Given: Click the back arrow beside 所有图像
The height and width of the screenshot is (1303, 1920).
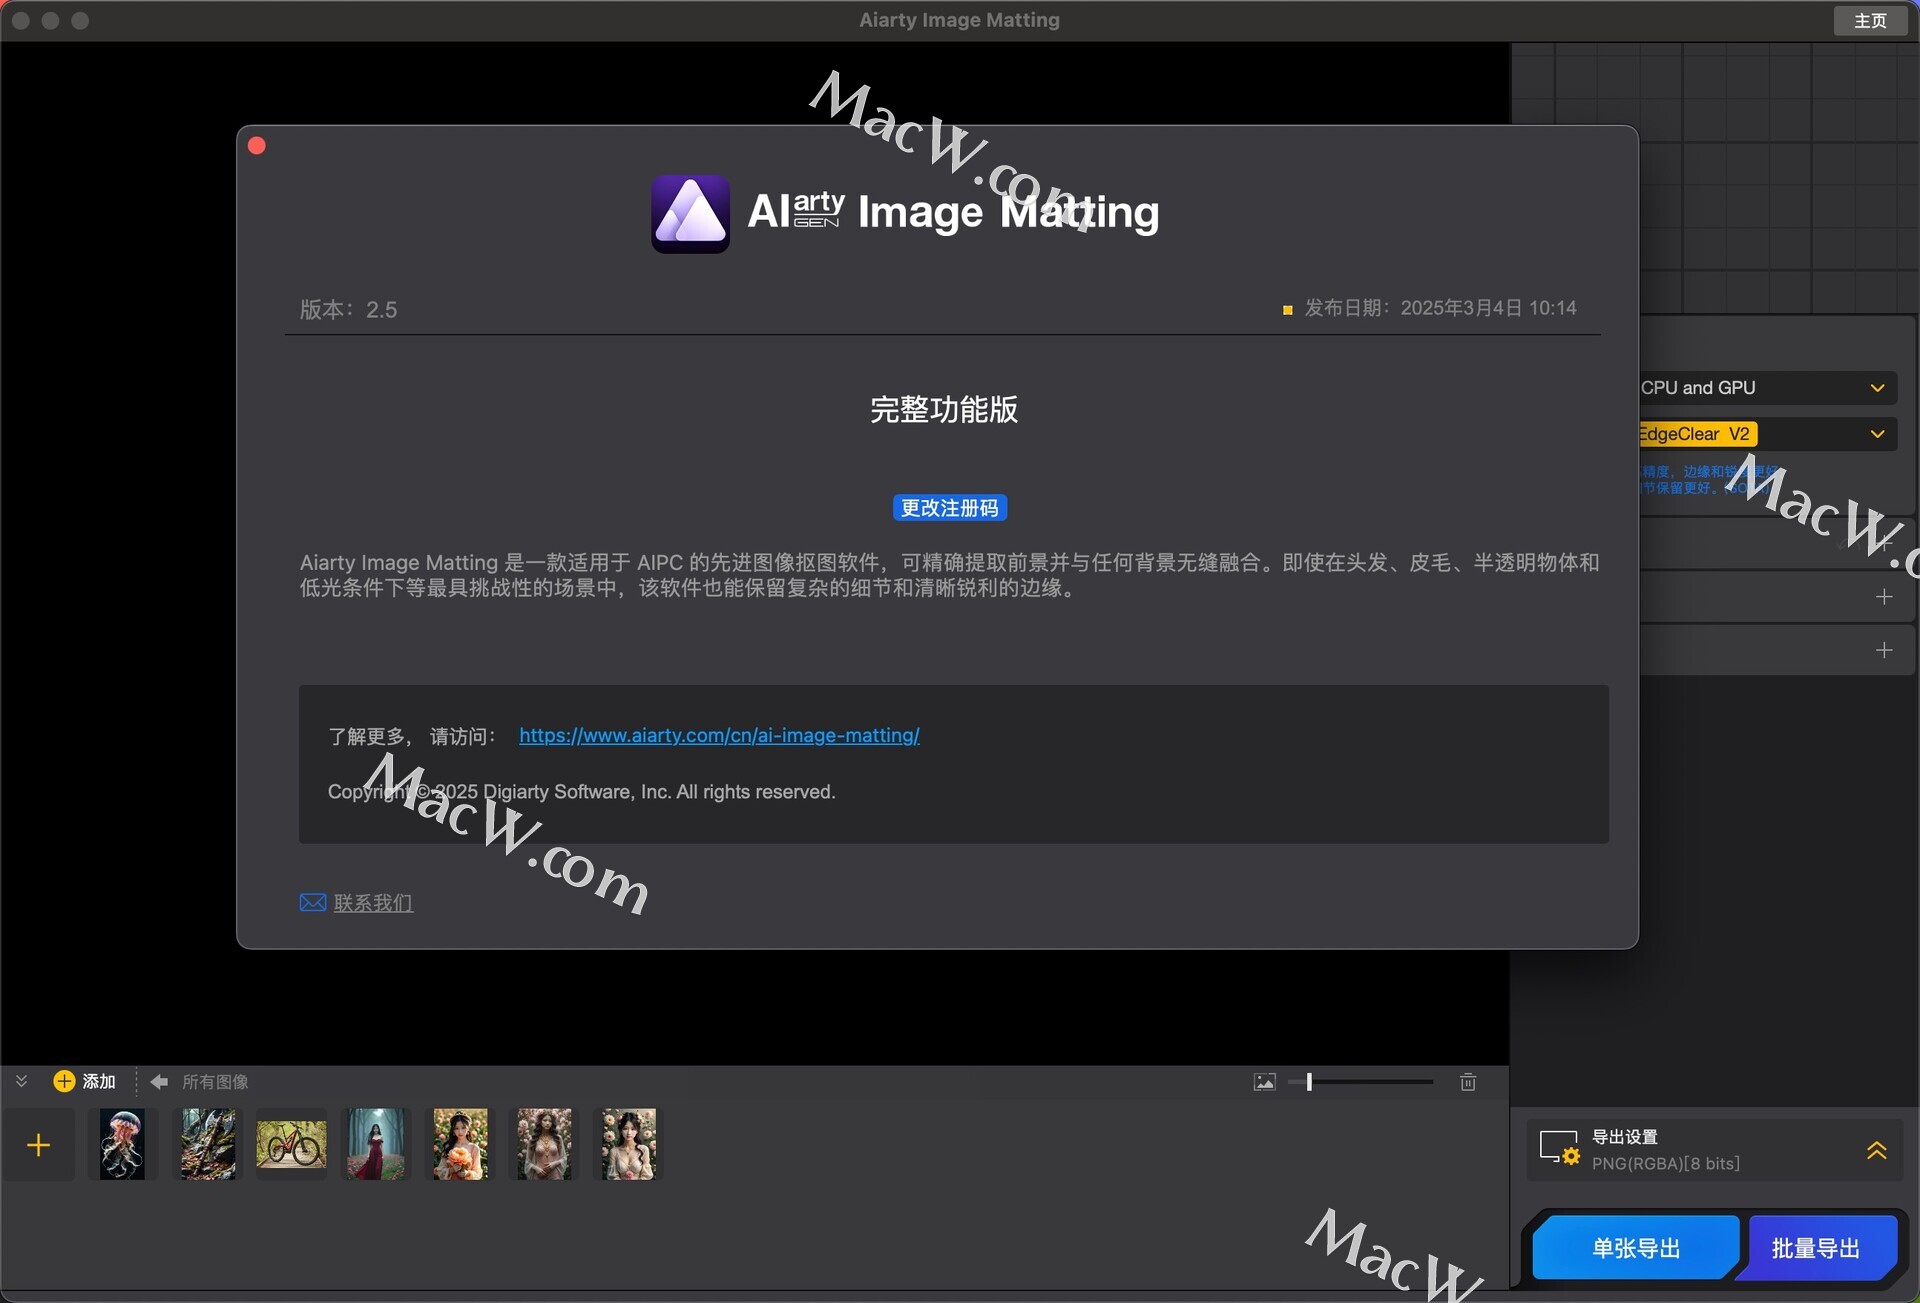Looking at the screenshot, I should click(x=159, y=1081).
